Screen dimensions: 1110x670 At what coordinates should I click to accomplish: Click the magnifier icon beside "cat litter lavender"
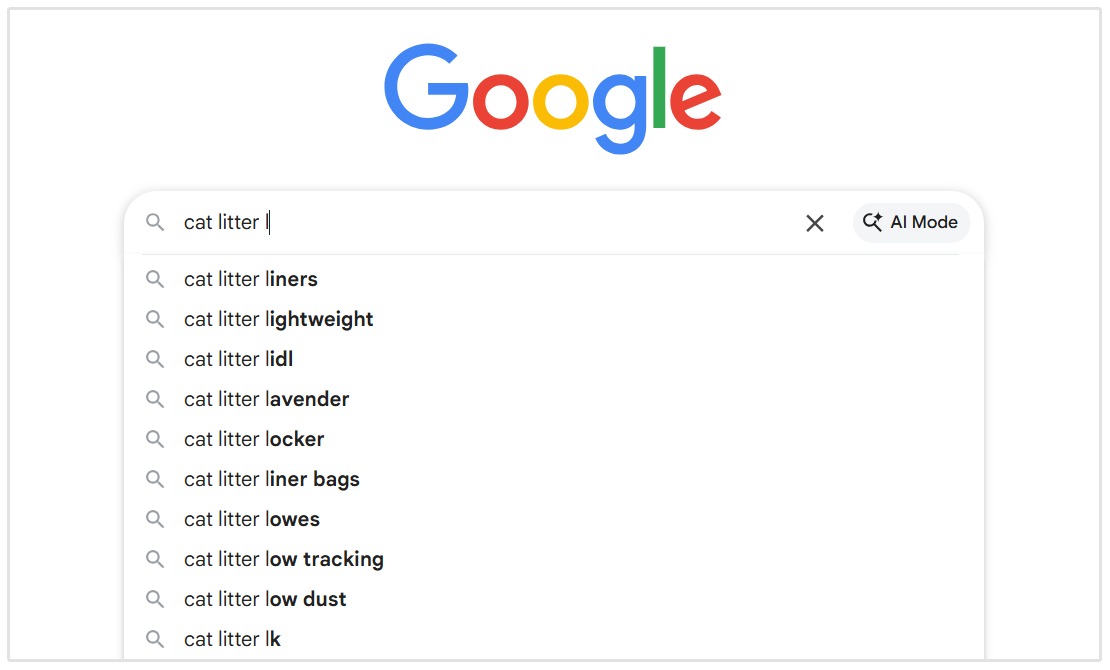[155, 399]
